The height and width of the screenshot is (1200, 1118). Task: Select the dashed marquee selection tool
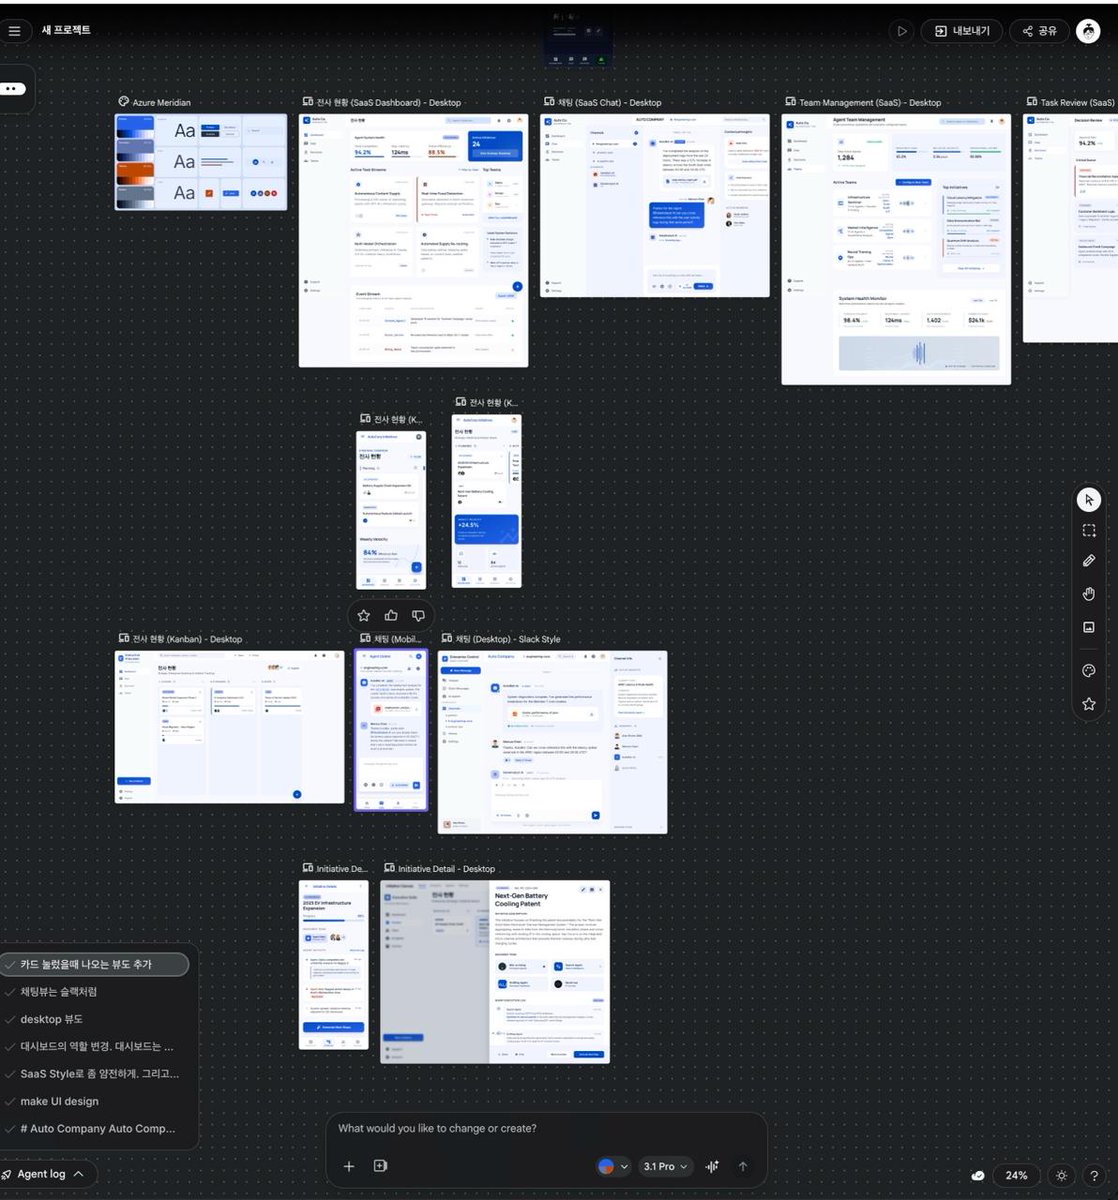1089,530
